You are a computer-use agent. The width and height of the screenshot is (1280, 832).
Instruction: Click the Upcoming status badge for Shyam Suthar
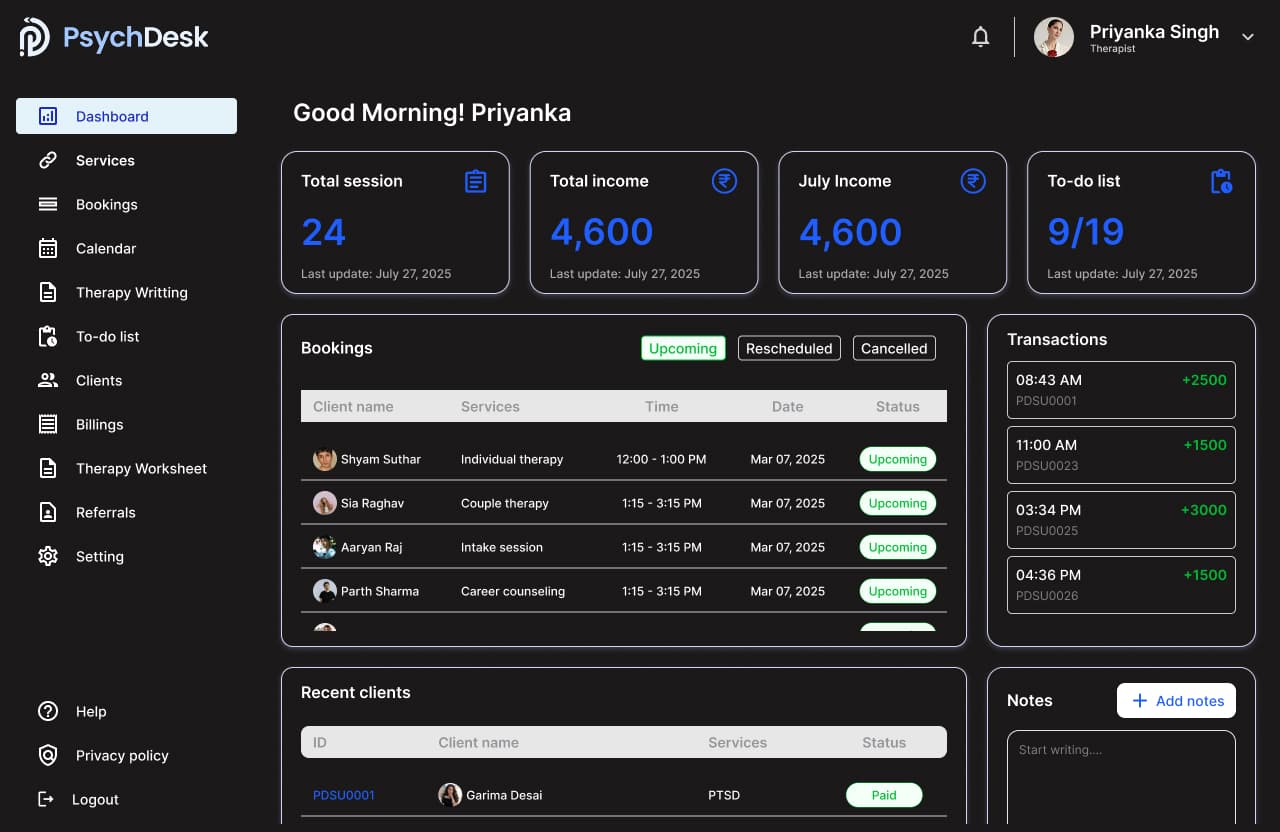897,459
